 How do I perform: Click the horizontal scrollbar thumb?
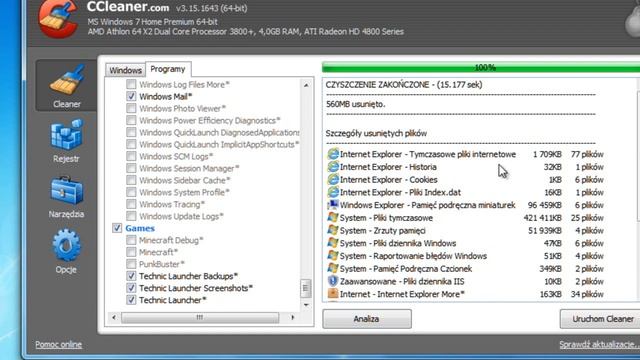click(x=200, y=317)
